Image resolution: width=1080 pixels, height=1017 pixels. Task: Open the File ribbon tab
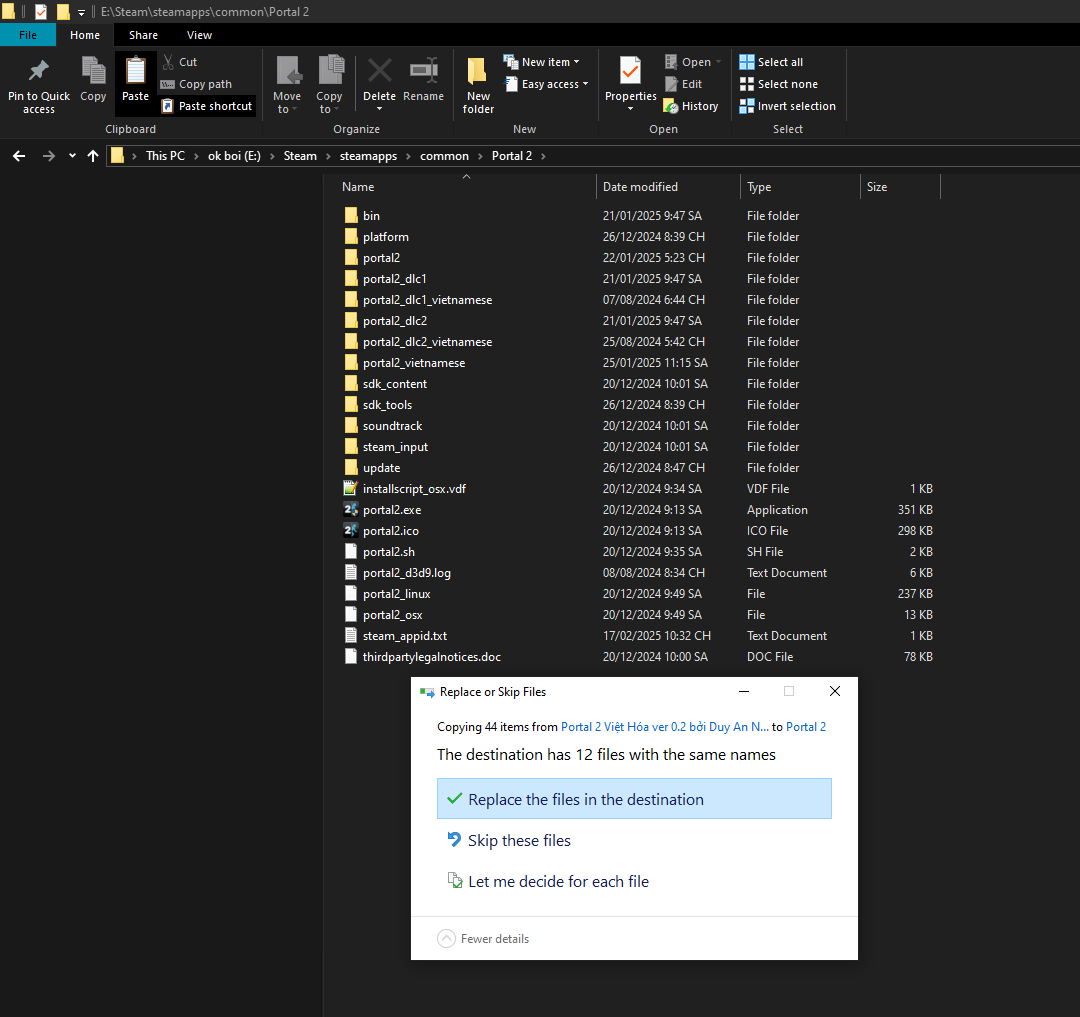28,35
